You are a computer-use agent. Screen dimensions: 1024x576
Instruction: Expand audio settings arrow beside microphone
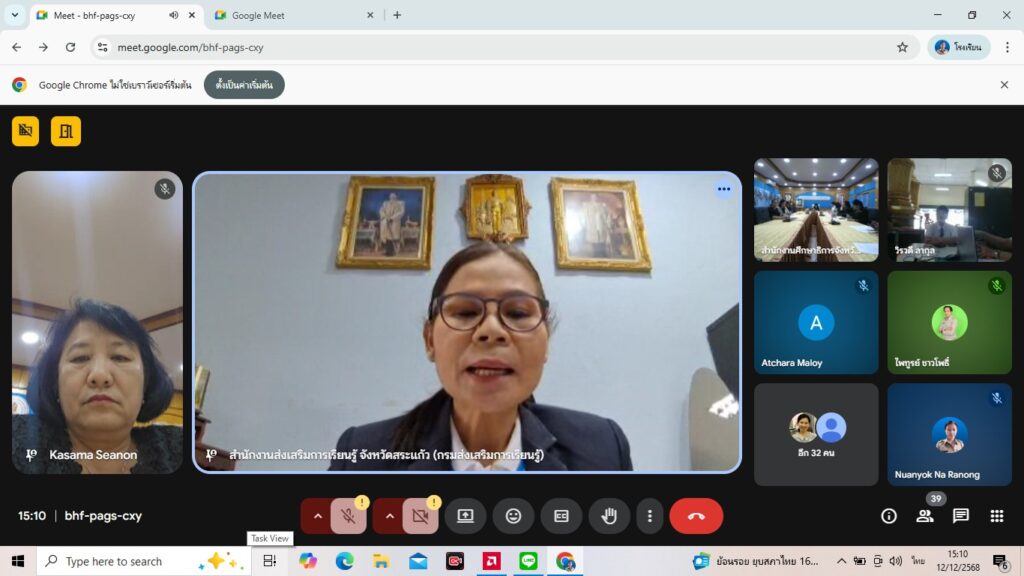click(x=318, y=516)
